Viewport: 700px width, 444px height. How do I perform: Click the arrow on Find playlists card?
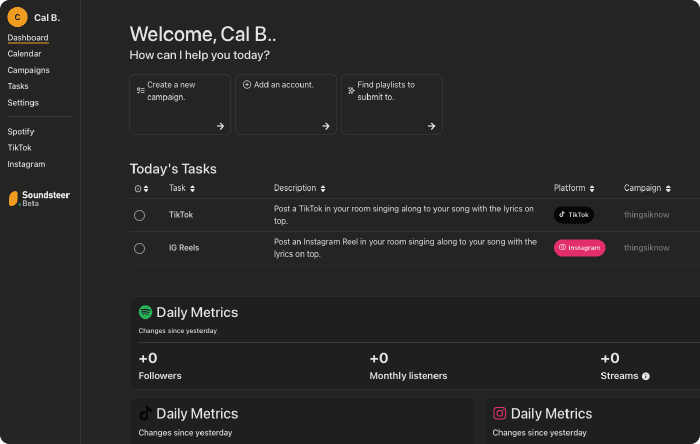pos(432,126)
